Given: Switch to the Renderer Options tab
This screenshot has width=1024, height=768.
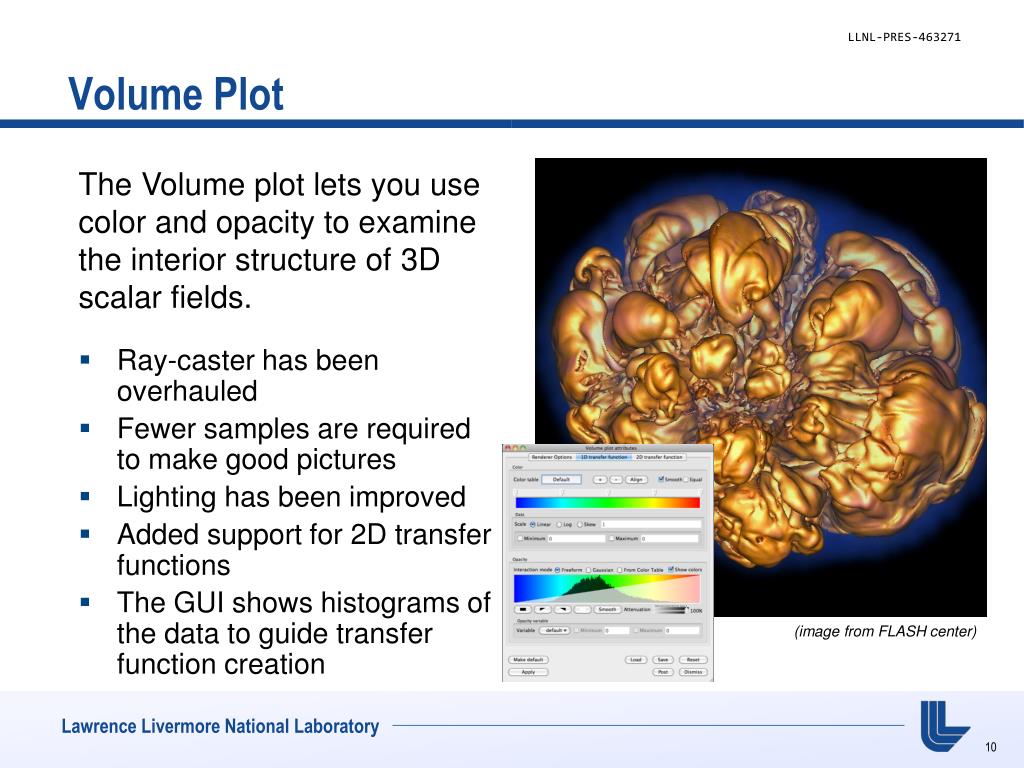Looking at the screenshot, I should click(x=552, y=457).
